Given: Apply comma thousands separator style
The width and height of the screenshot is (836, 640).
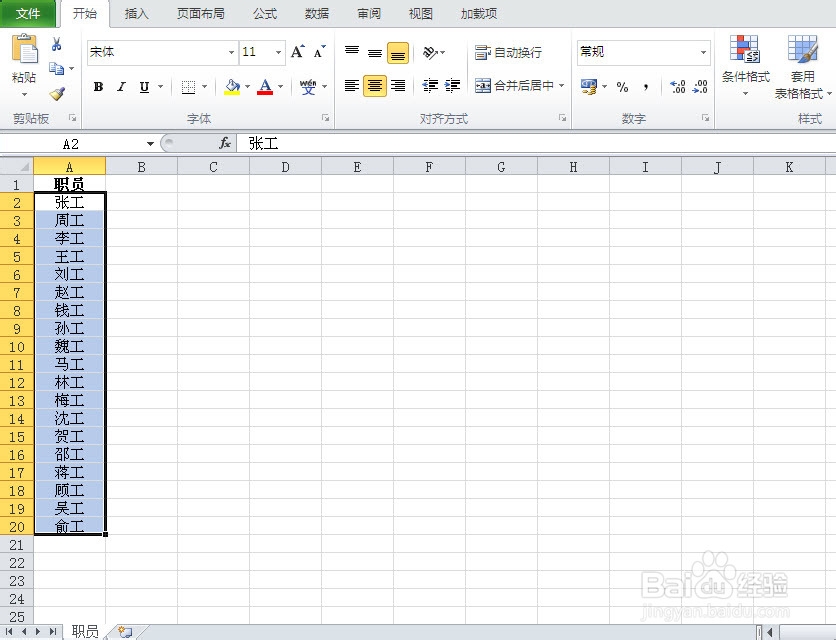Looking at the screenshot, I should tap(646, 86).
